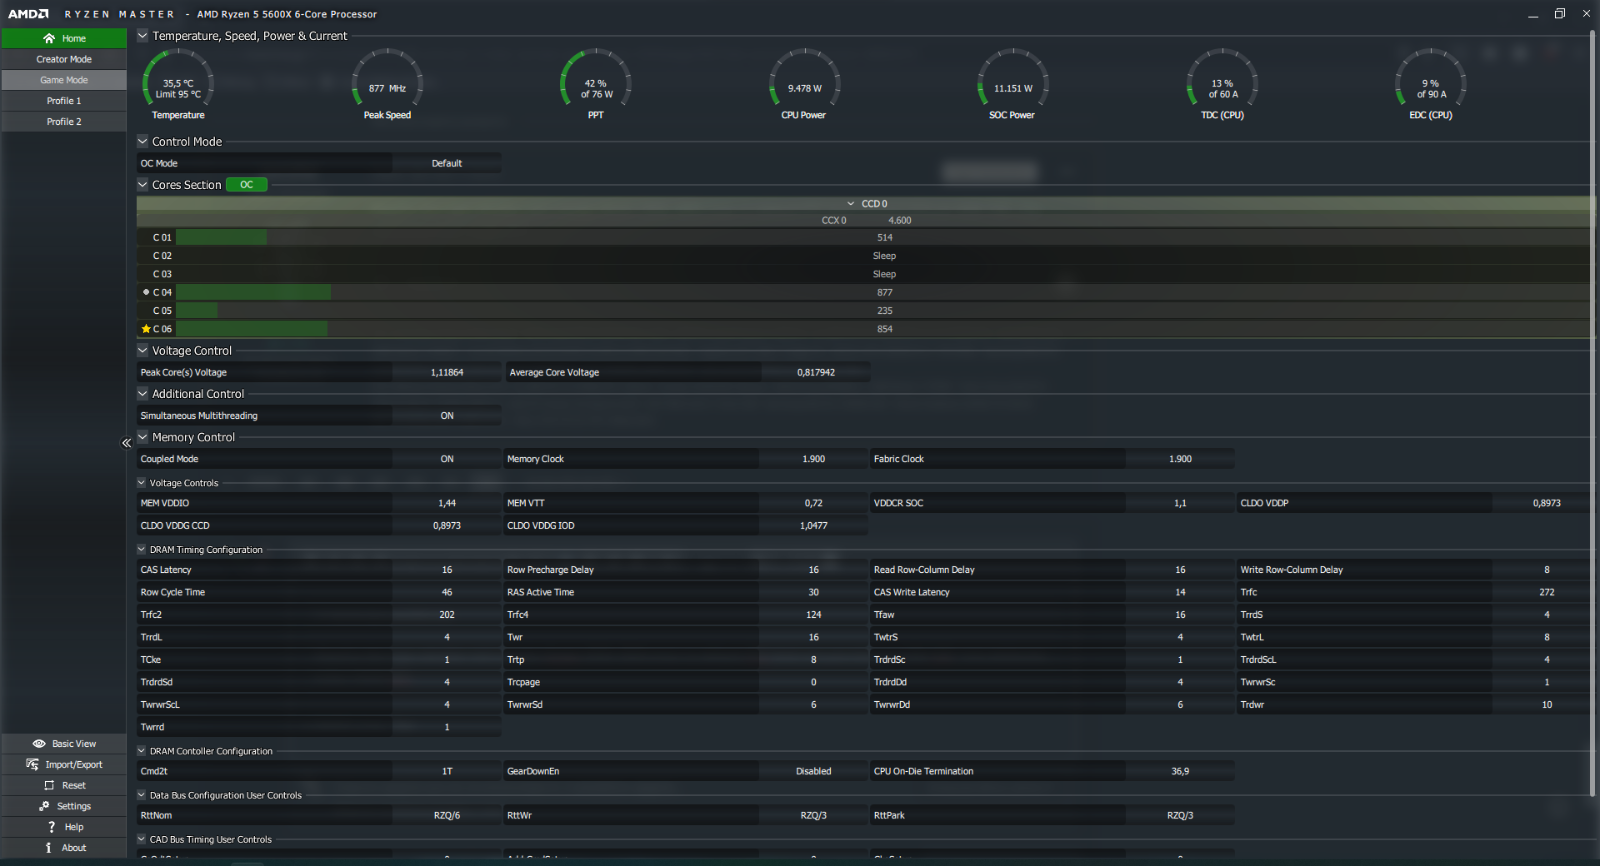Click the Cmd2t value 1T
1600x866 pixels.
click(x=447, y=771)
